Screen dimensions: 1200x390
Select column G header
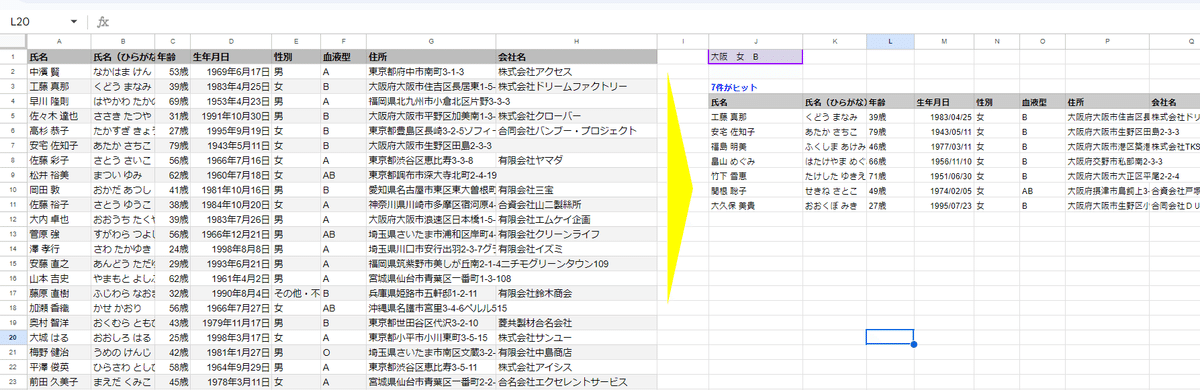tap(430, 41)
